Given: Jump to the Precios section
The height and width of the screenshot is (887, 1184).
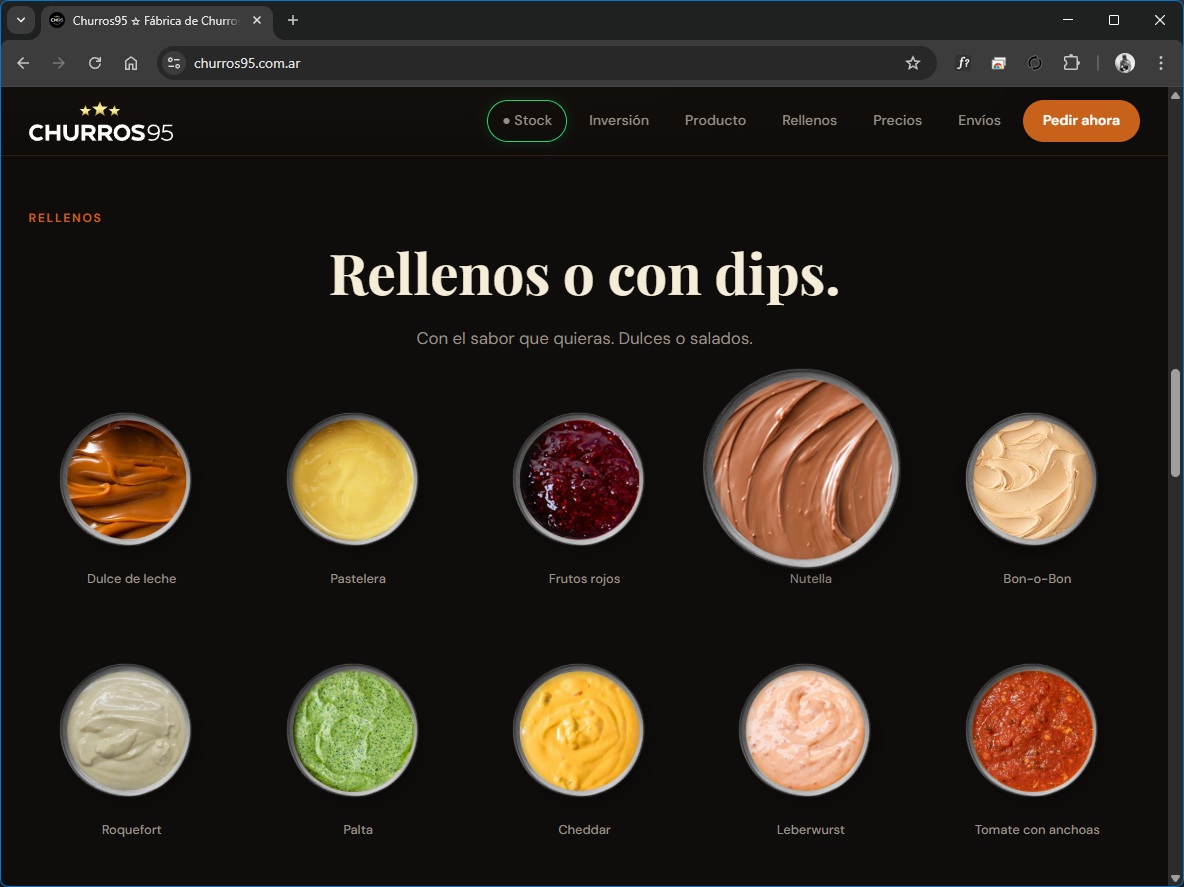Looking at the screenshot, I should click(897, 121).
